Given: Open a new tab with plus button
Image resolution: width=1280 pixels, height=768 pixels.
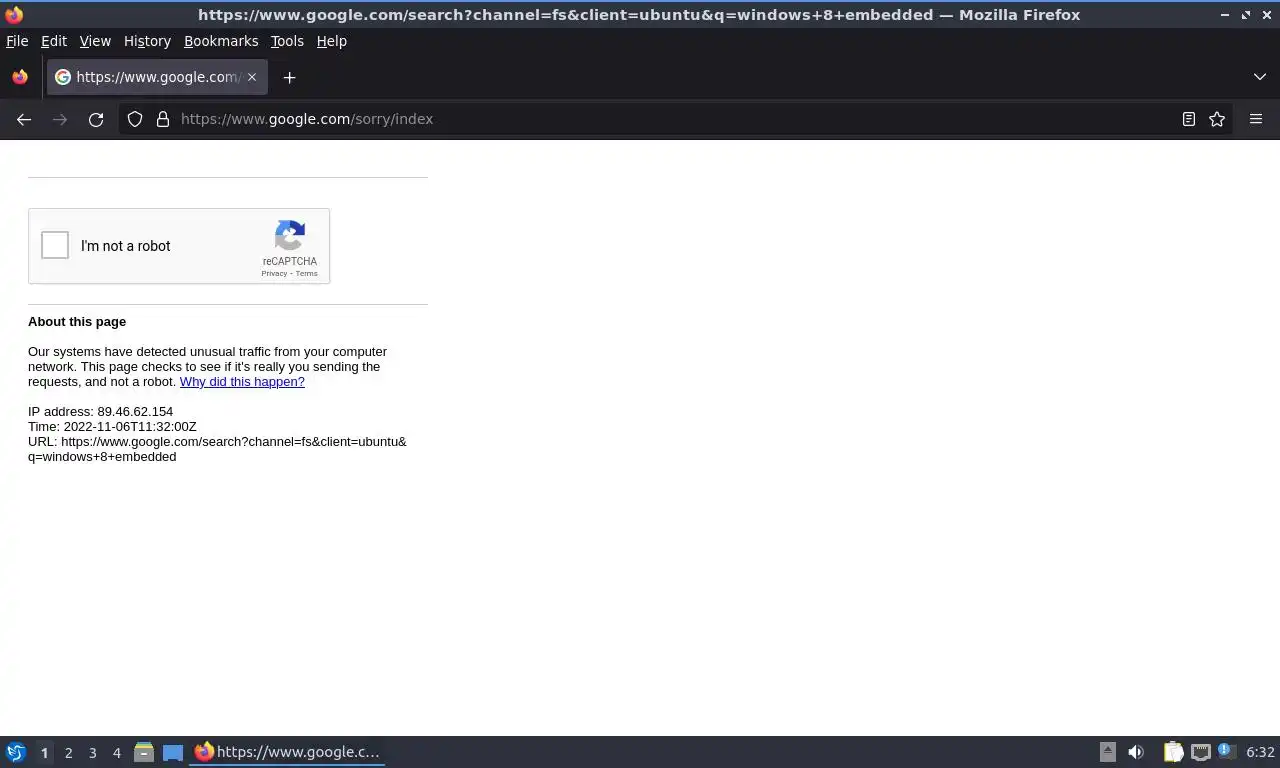Looking at the screenshot, I should click(x=289, y=77).
